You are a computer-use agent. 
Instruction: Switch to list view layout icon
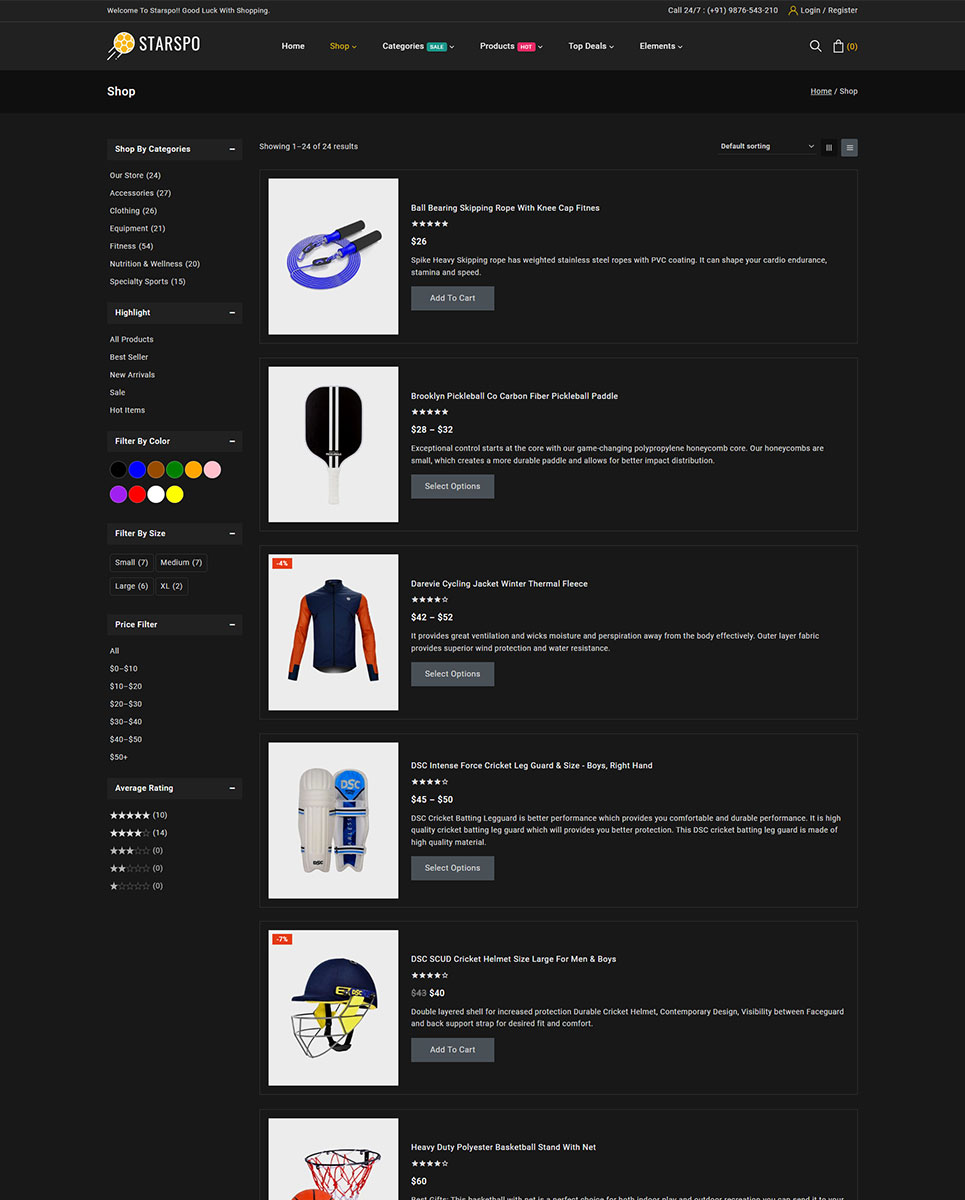(849, 147)
